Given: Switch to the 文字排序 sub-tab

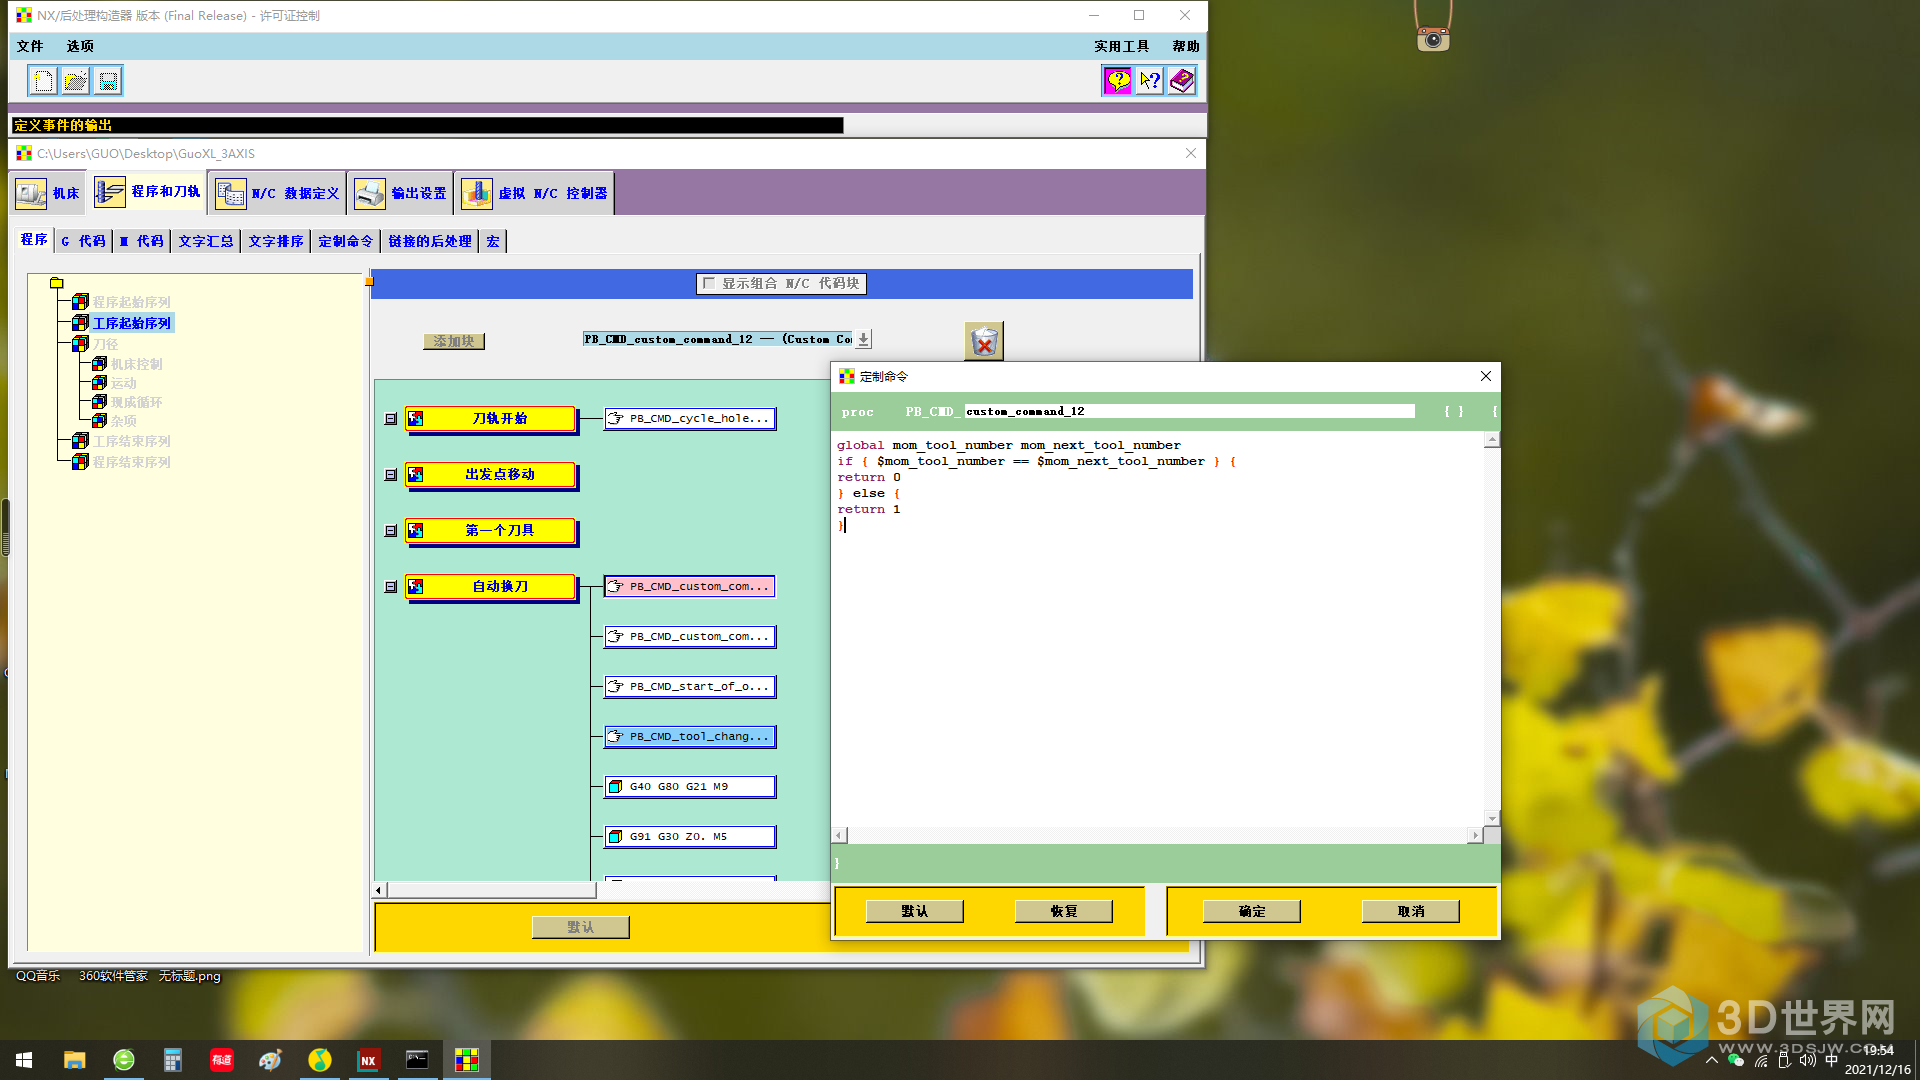Looking at the screenshot, I should (276, 241).
